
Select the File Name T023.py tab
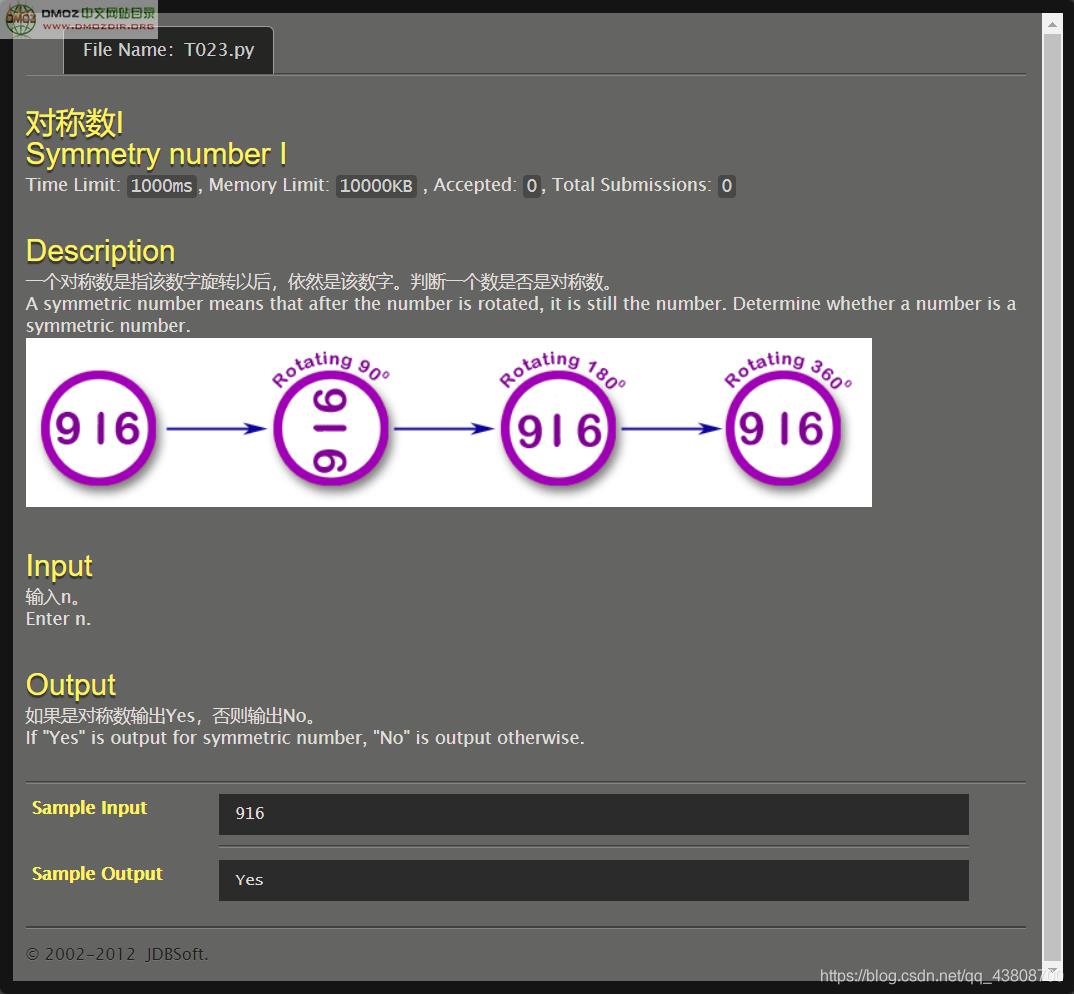coord(168,50)
